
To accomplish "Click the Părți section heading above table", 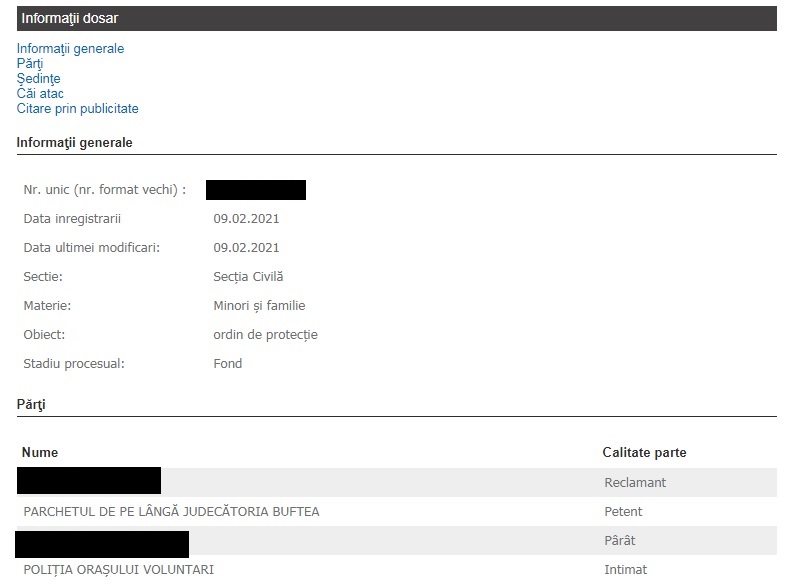I will (x=31, y=405).
